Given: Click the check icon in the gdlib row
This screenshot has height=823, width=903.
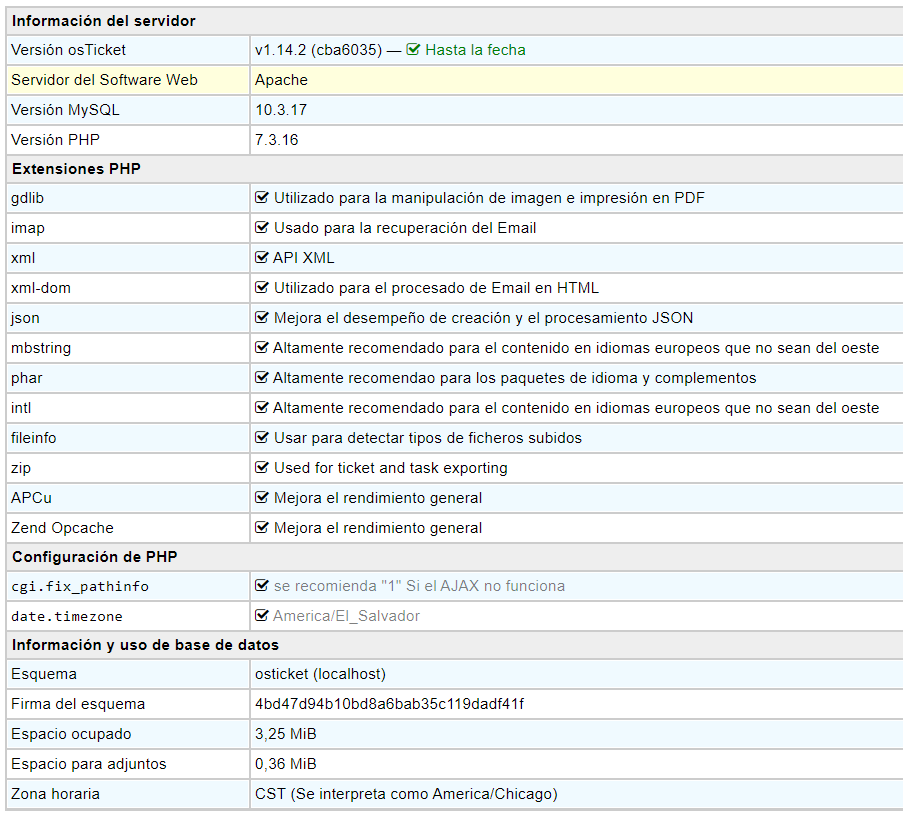Looking at the screenshot, I should tap(261, 198).
